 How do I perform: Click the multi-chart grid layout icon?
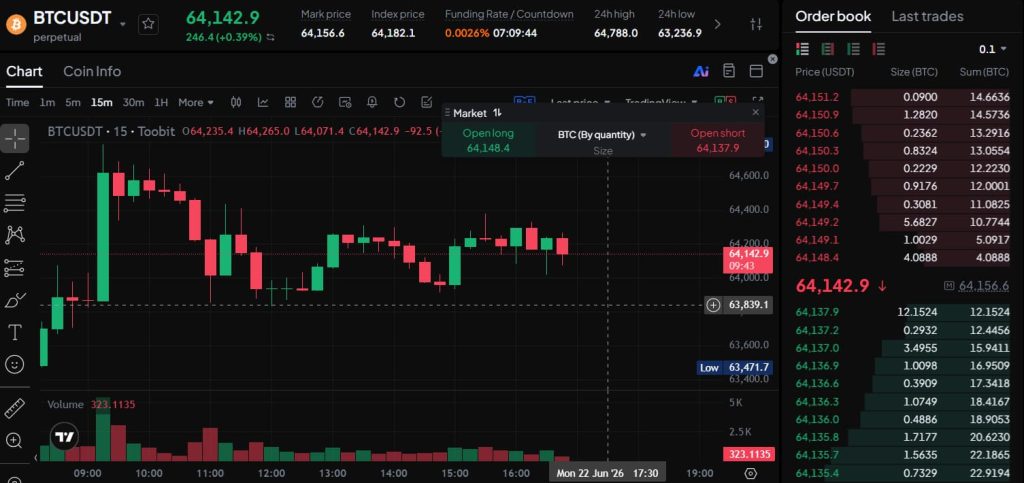tap(291, 102)
